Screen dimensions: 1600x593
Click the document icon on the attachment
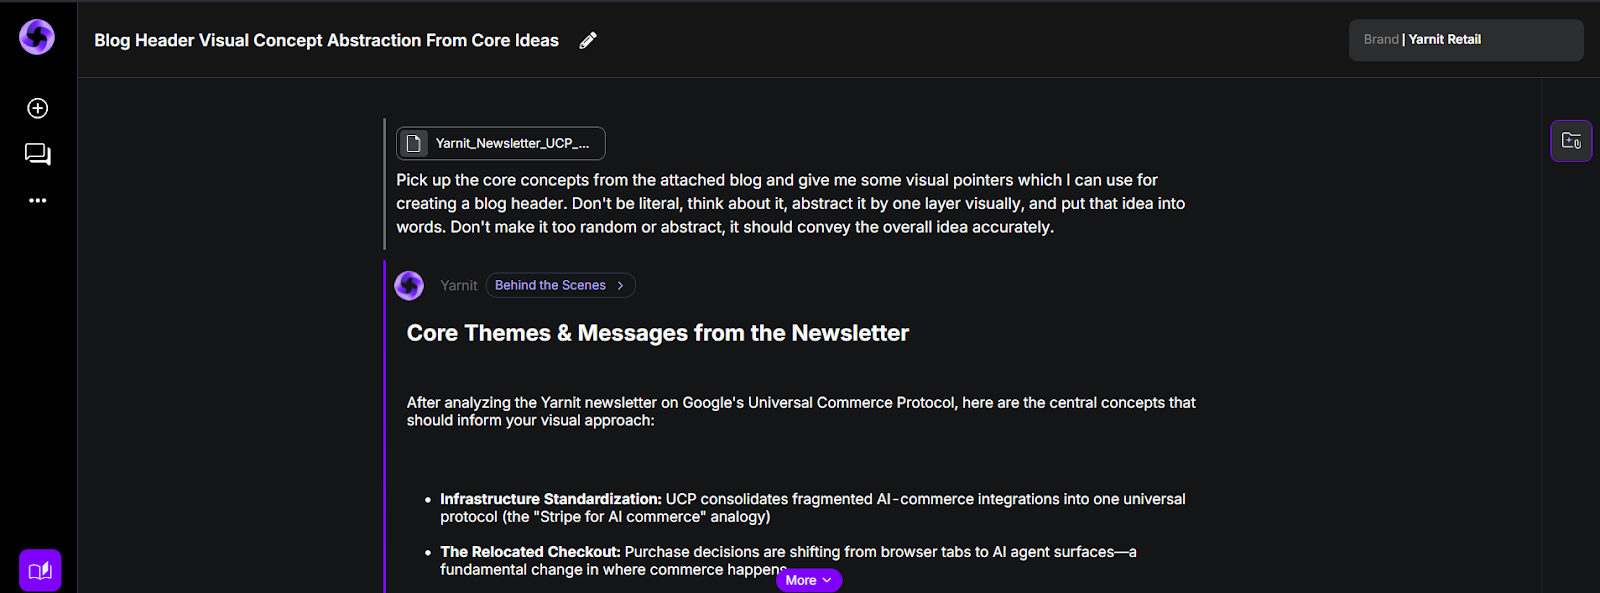click(x=414, y=143)
